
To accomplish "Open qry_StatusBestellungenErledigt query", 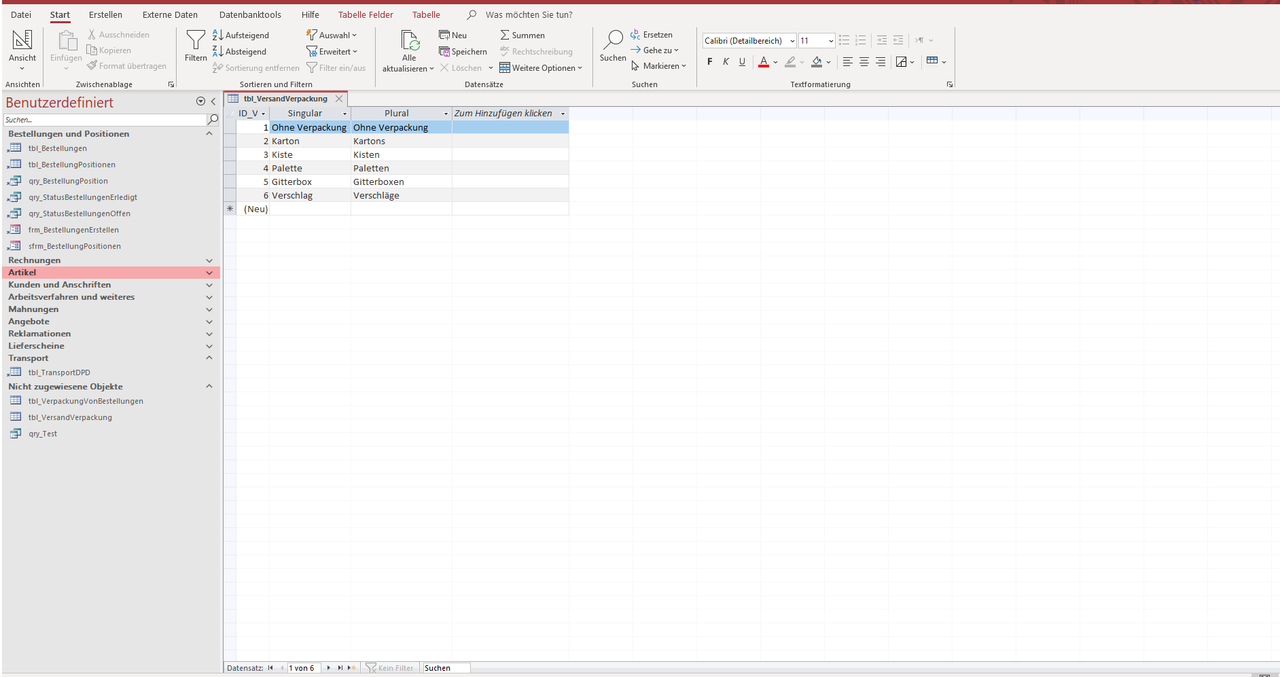I will click(83, 197).
